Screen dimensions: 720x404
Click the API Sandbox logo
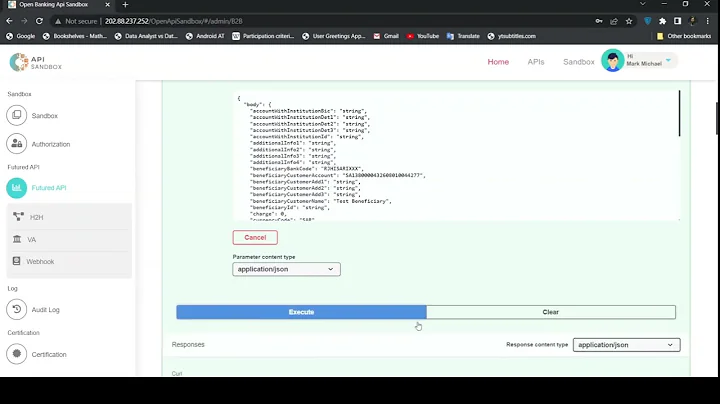[36, 62]
